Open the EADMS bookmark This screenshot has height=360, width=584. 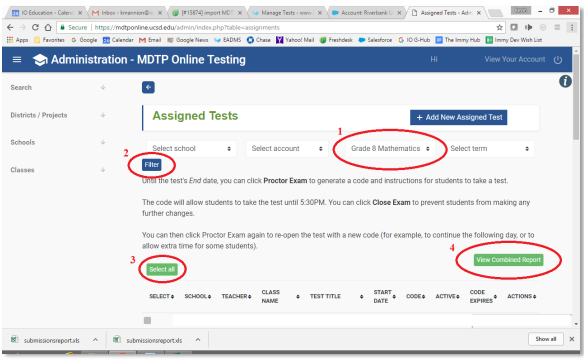tap(228, 40)
